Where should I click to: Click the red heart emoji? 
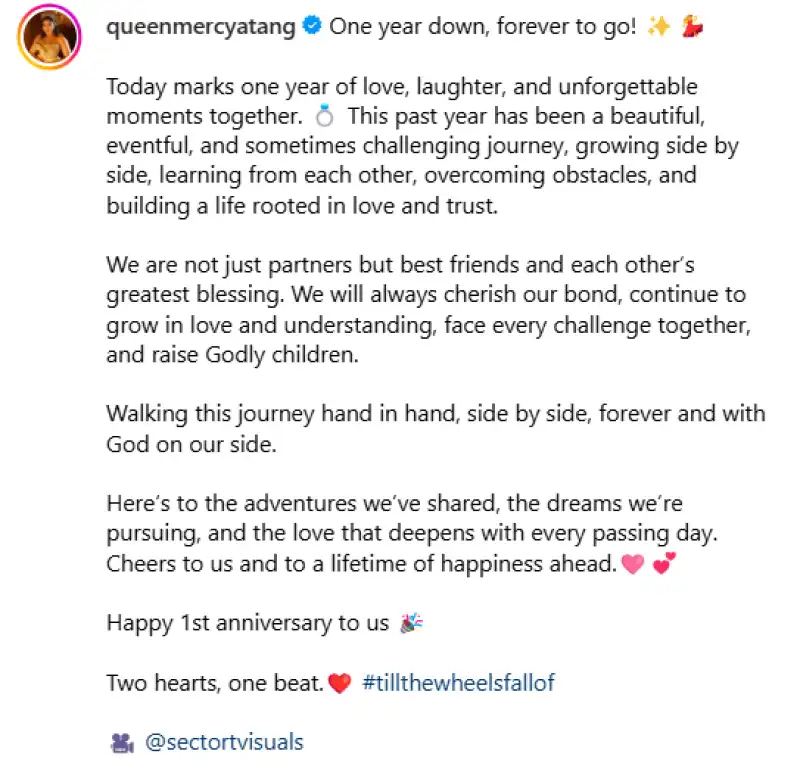coord(340,684)
